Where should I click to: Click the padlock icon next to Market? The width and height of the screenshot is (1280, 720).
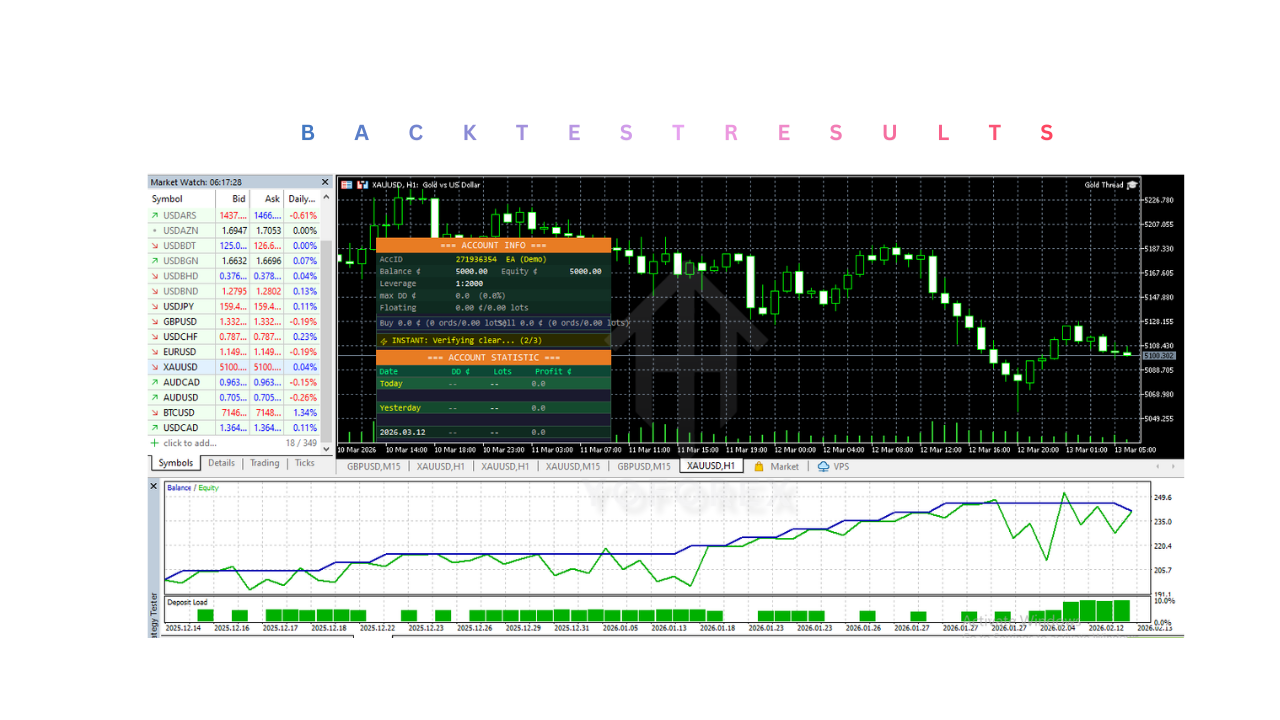tap(759, 466)
